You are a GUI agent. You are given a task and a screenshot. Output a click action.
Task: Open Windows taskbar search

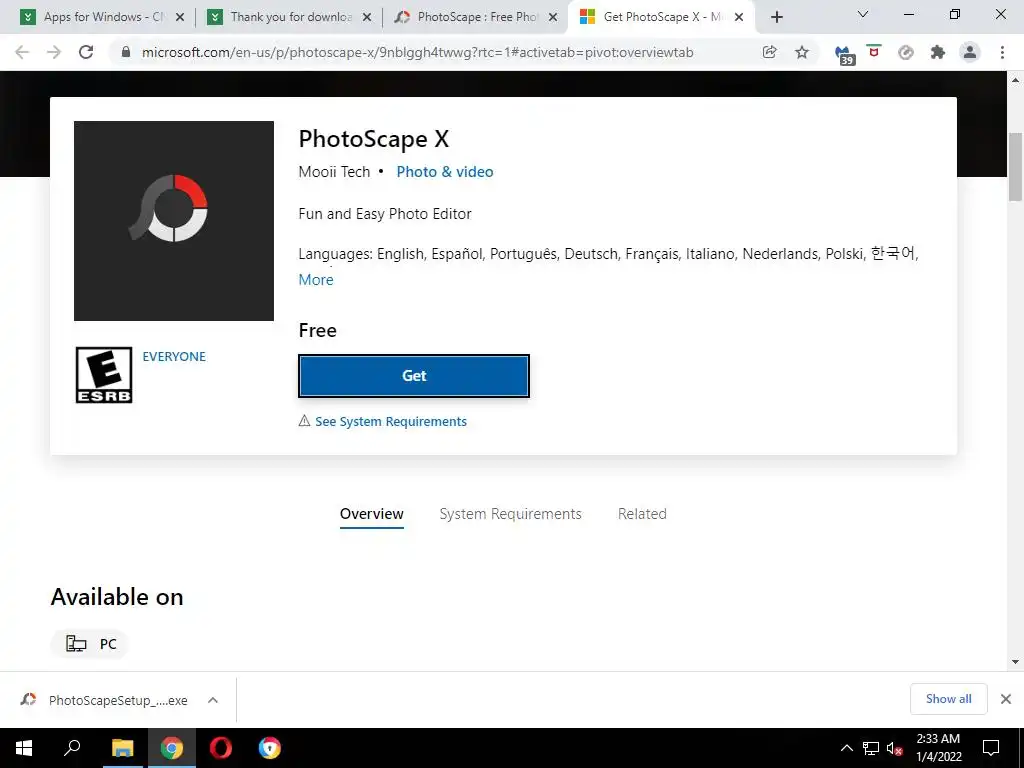coord(72,747)
